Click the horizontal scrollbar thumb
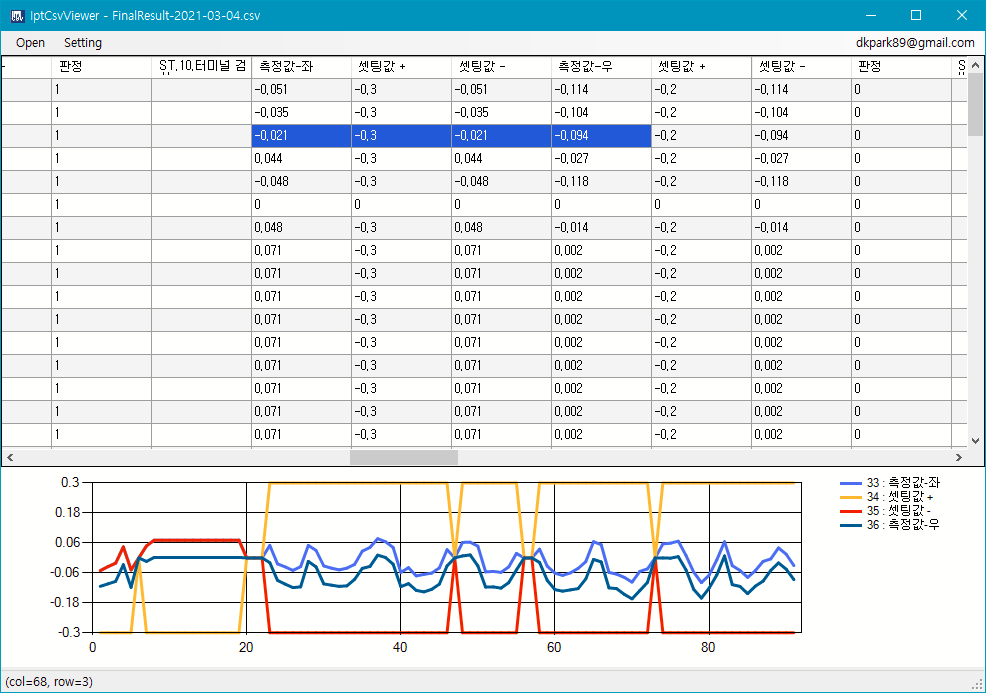986x693 pixels. pyautogui.click(x=404, y=457)
